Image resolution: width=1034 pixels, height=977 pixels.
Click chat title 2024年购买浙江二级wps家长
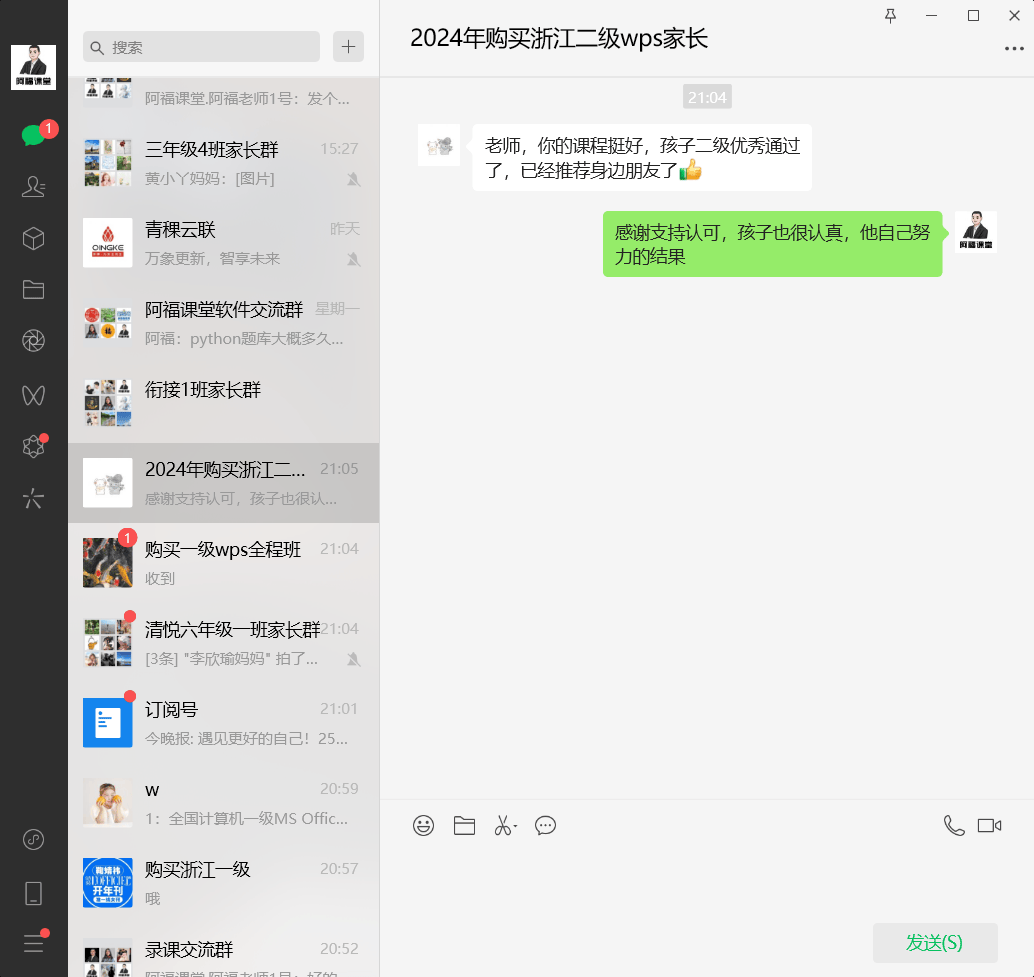pos(559,38)
